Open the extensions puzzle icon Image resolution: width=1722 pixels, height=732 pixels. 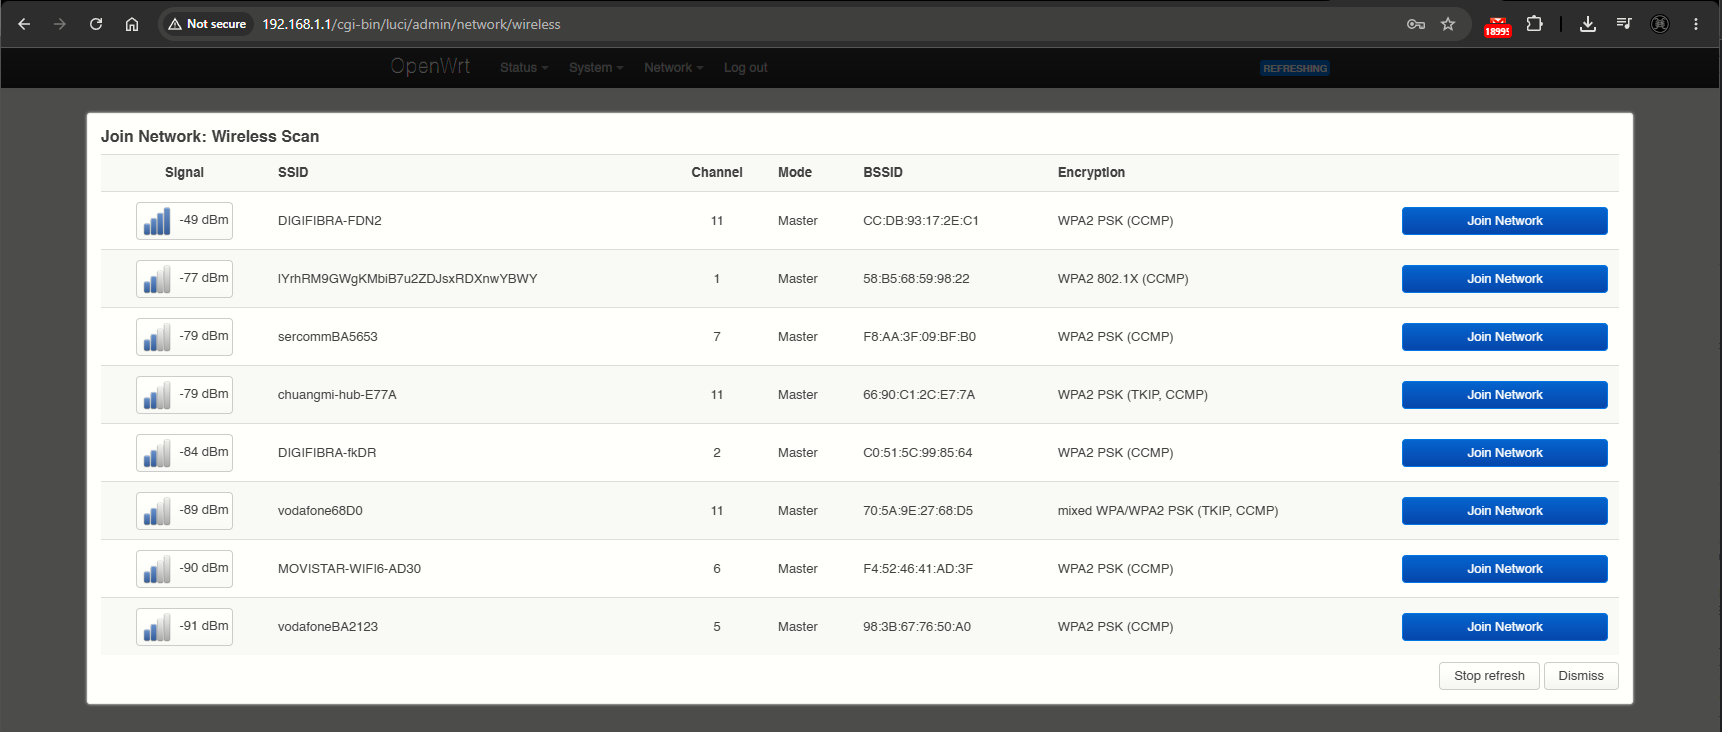coord(1534,24)
